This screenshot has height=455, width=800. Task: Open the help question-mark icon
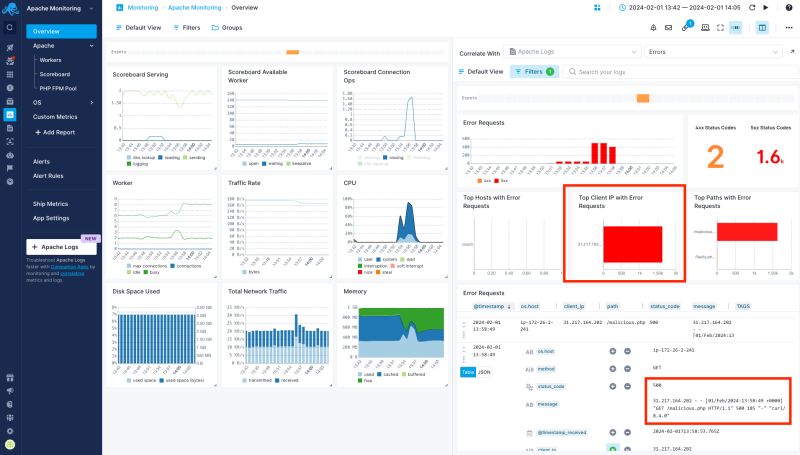click(x=788, y=8)
